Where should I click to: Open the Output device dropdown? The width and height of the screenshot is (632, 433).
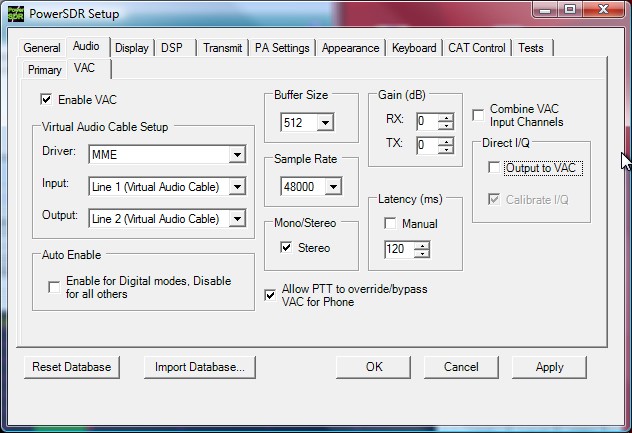click(x=237, y=219)
